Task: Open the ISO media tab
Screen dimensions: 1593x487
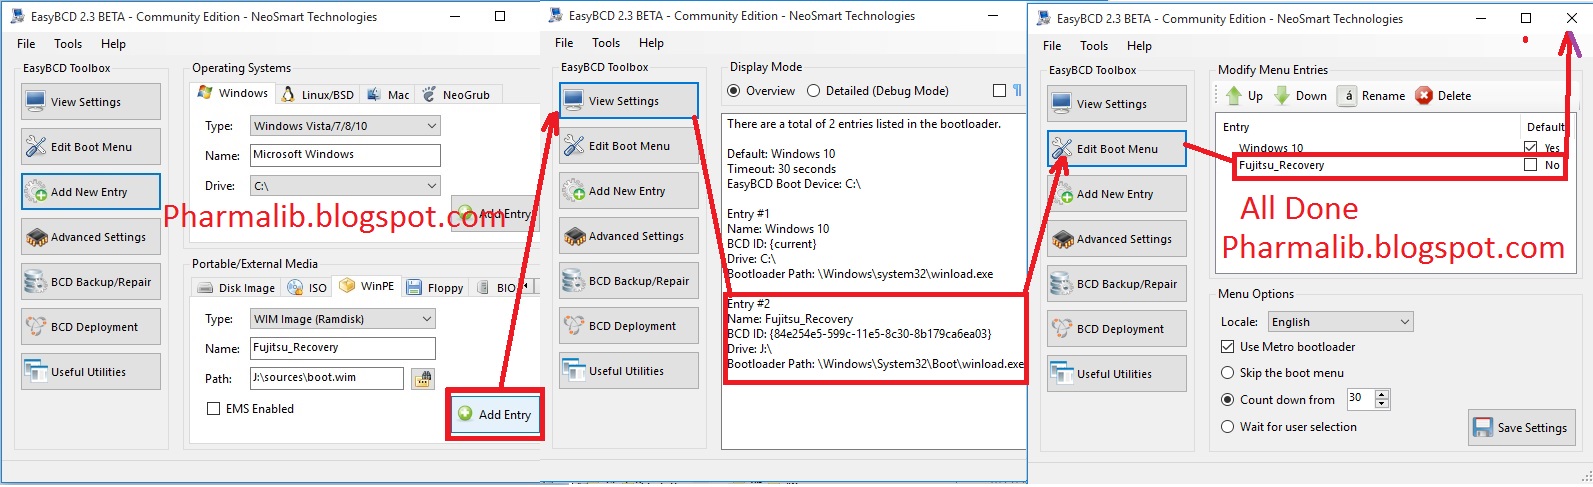Action: pos(307,287)
